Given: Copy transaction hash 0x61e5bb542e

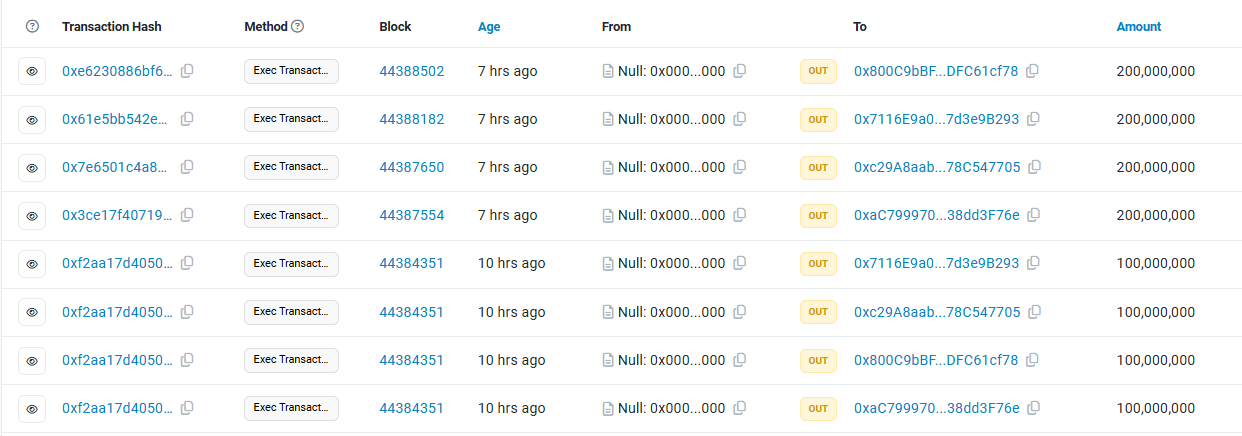Looking at the screenshot, I should pos(187,119).
